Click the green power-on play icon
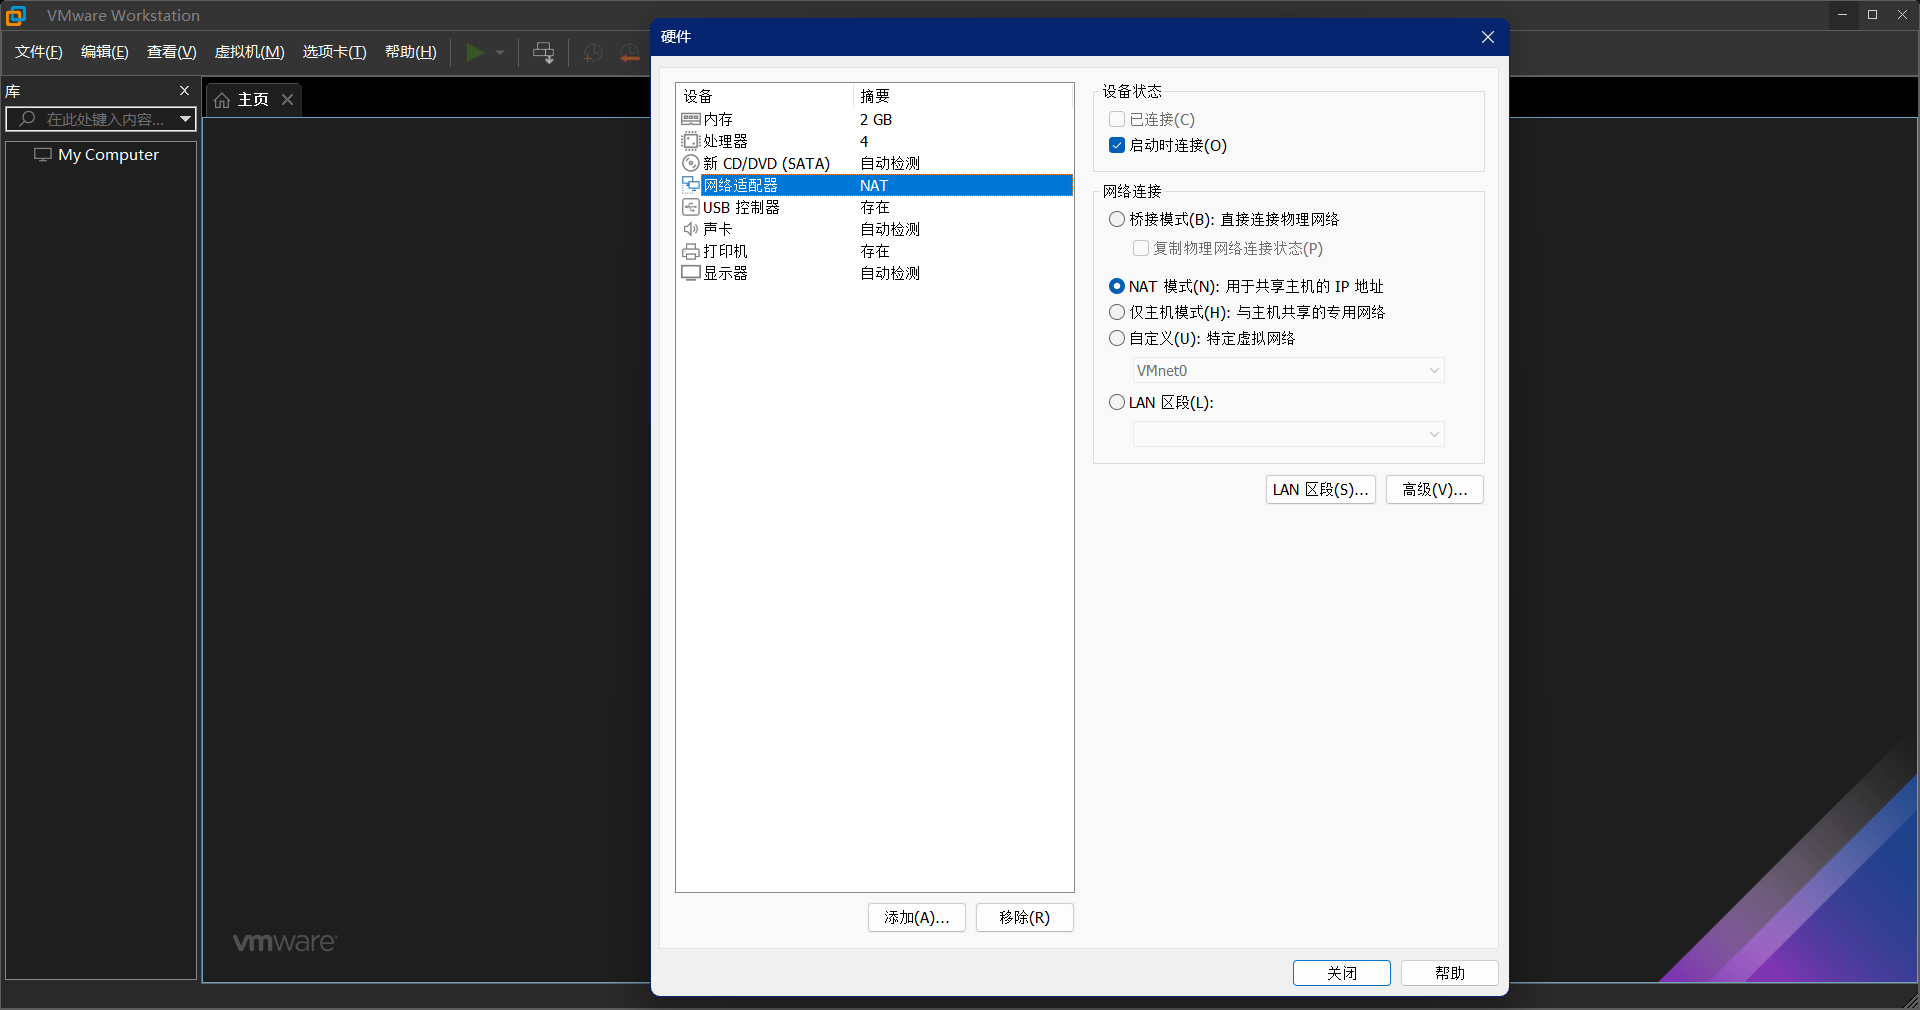The width and height of the screenshot is (1920, 1010). pos(475,52)
